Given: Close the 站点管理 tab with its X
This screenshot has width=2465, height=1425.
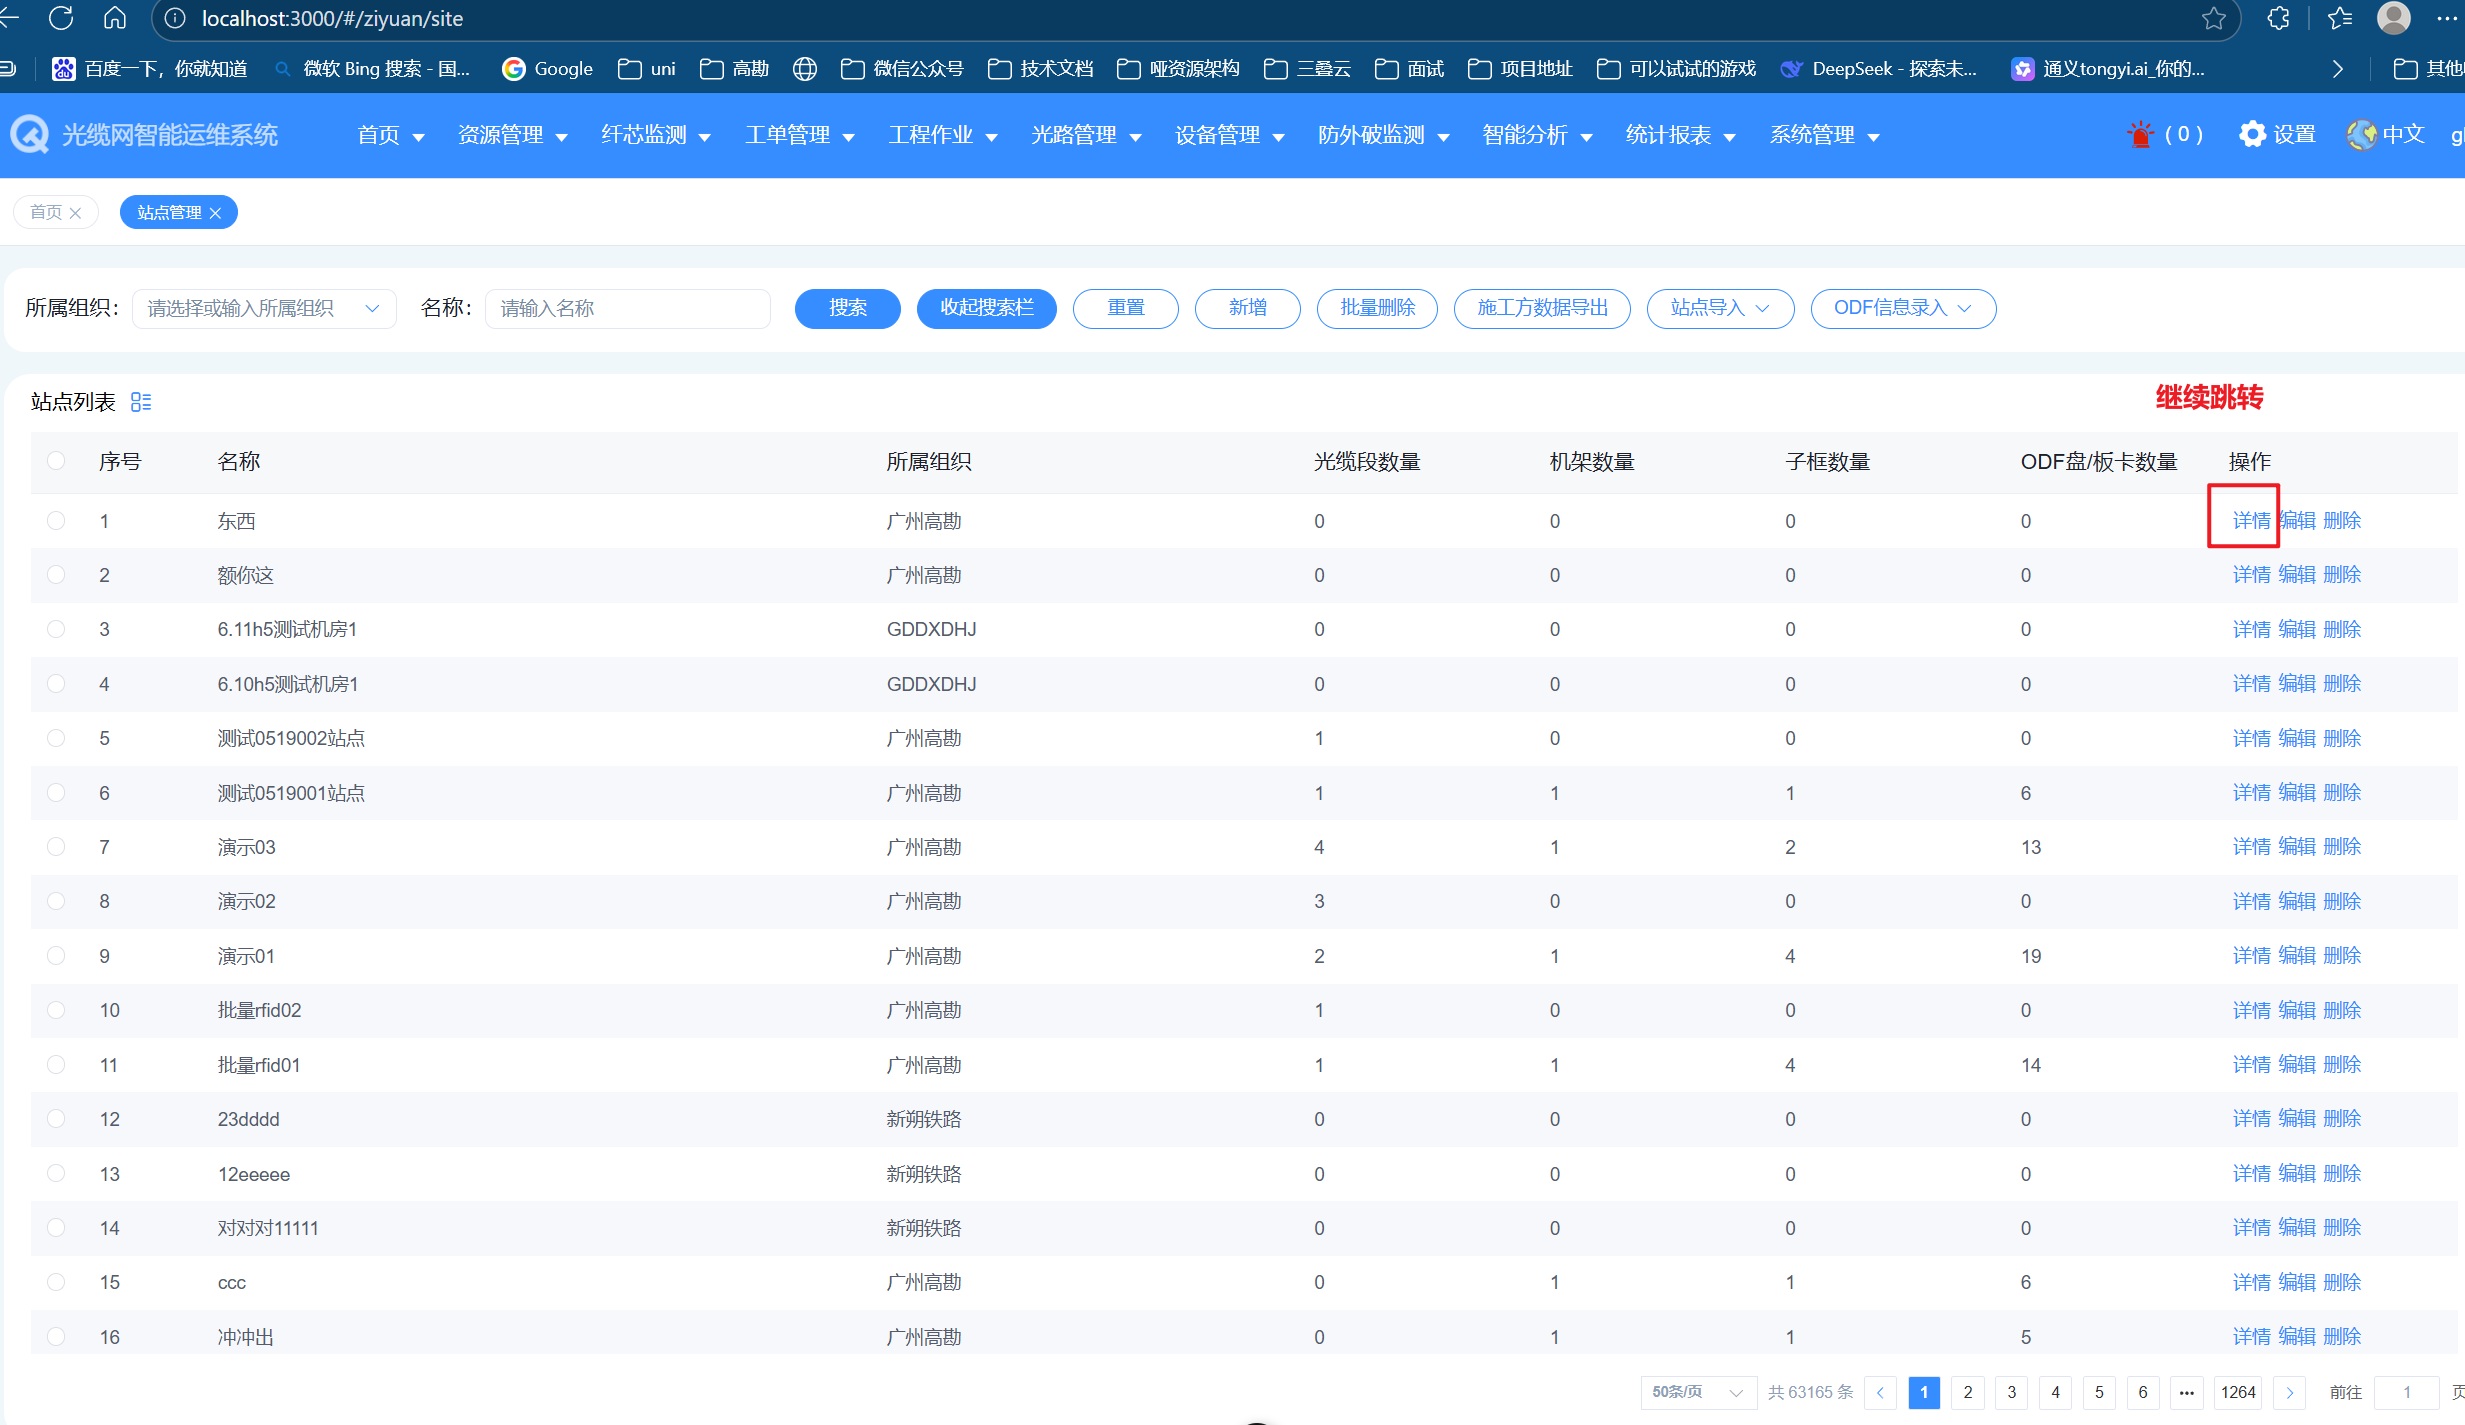Looking at the screenshot, I should click(216, 213).
